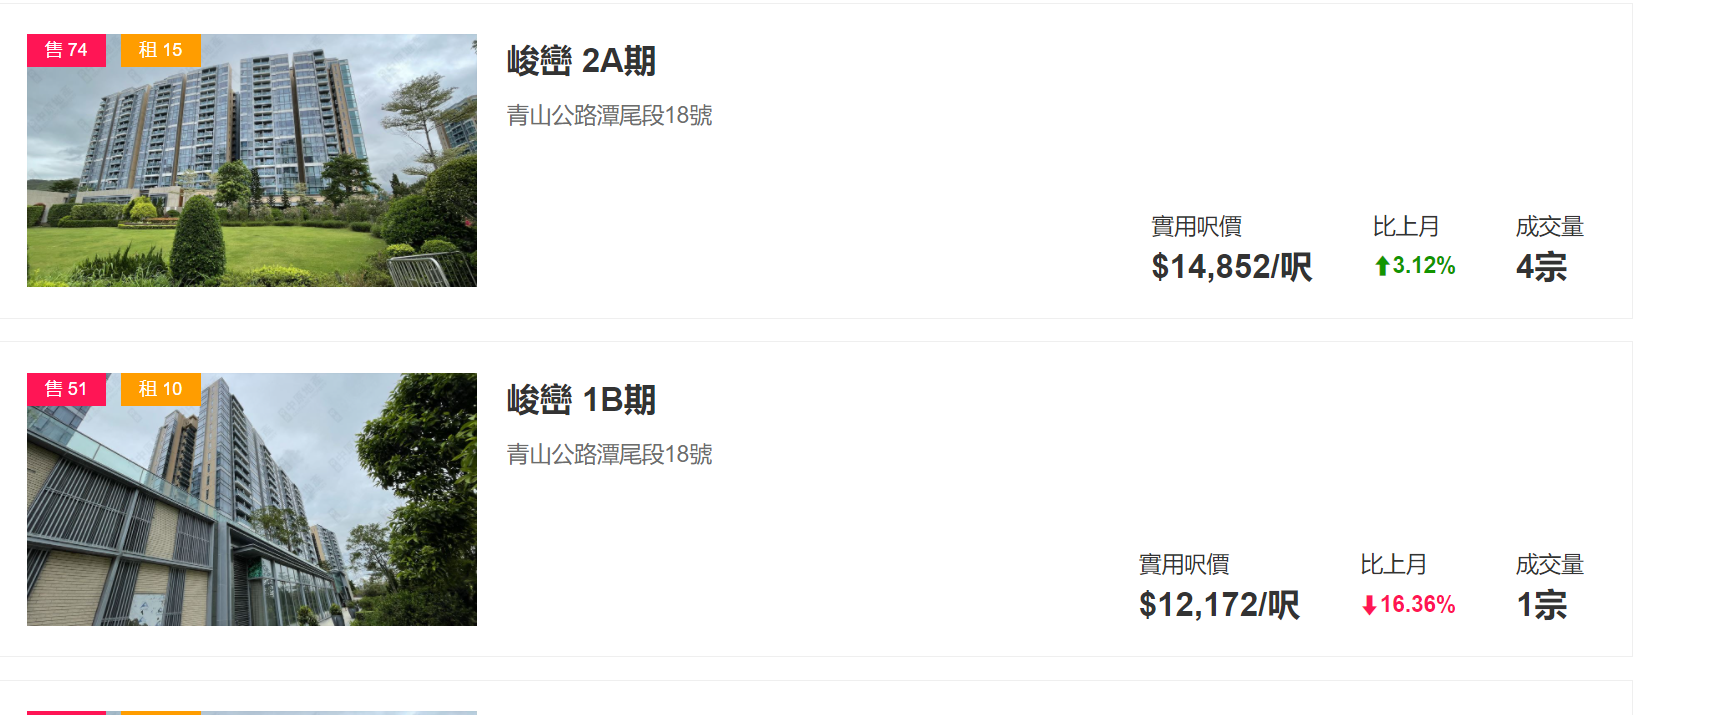The height and width of the screenshot is (715, 1710).
Task: Click the pink 售 74 badge
Action: [x=66, y=50]
